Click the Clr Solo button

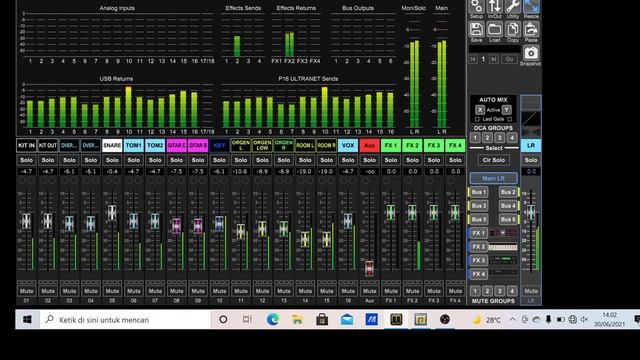pyautogui.click(x=493, y=160)
